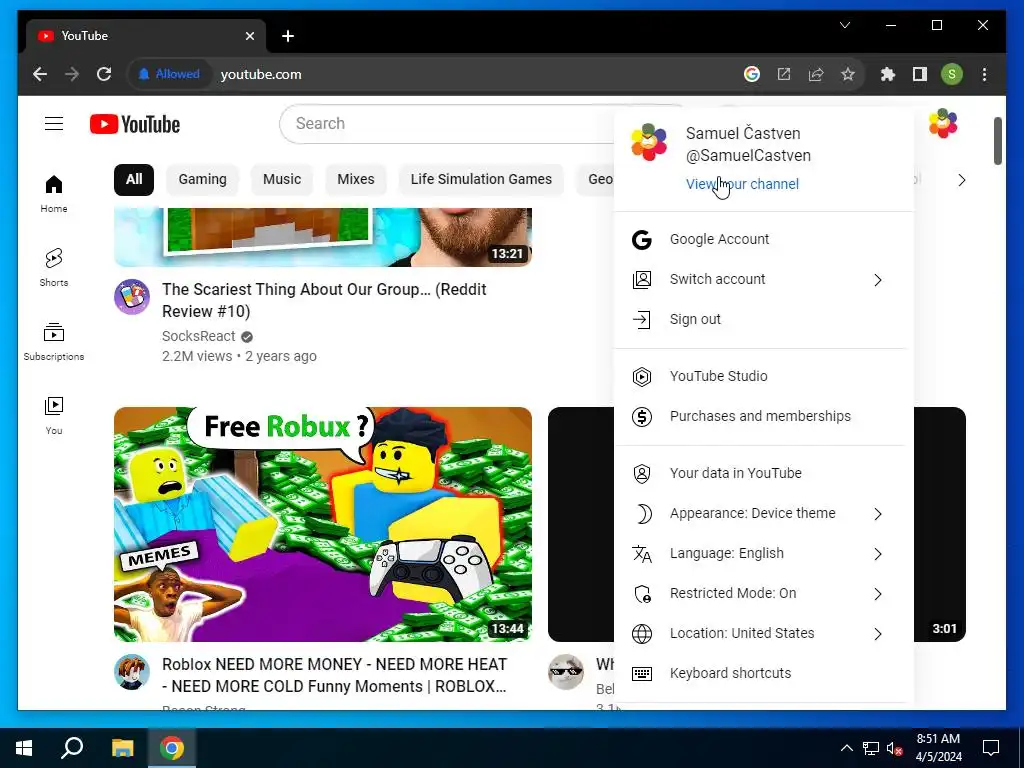
Task: Show hidden system tray icons
Action: click(x=846, y=748)
